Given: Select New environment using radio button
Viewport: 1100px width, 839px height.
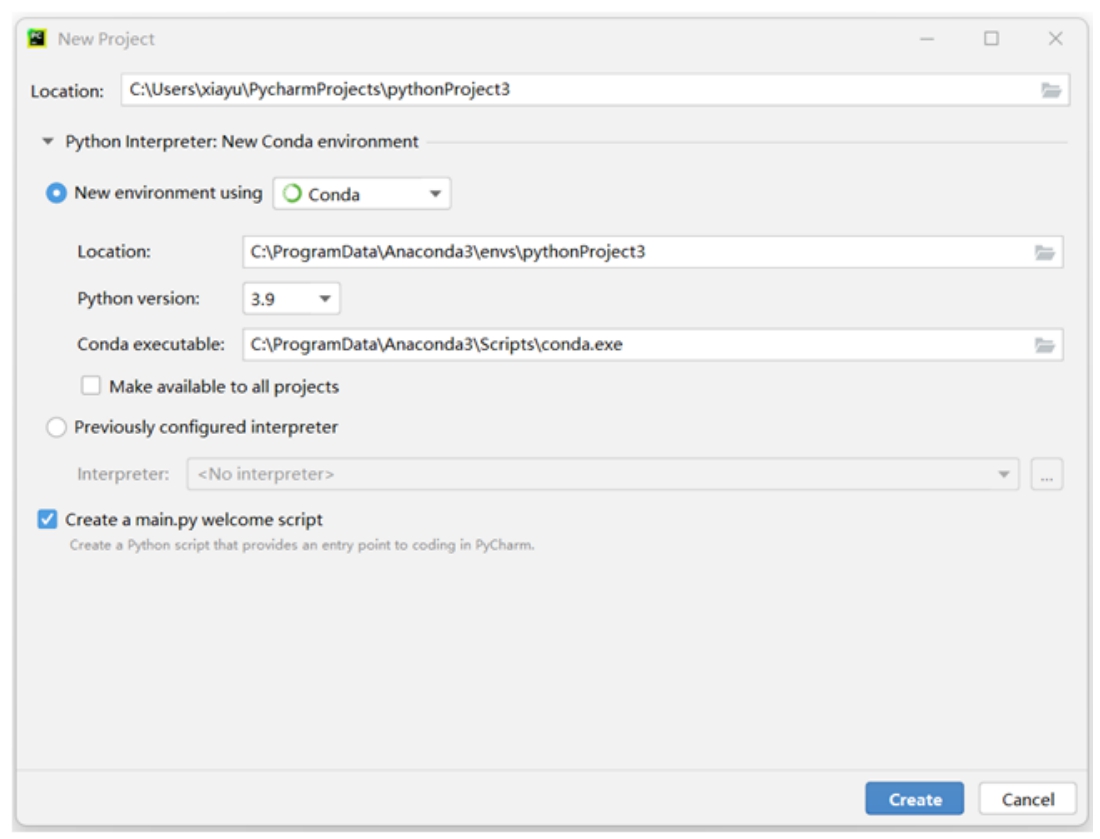Looking at the screenshot, I should (56, 193).
